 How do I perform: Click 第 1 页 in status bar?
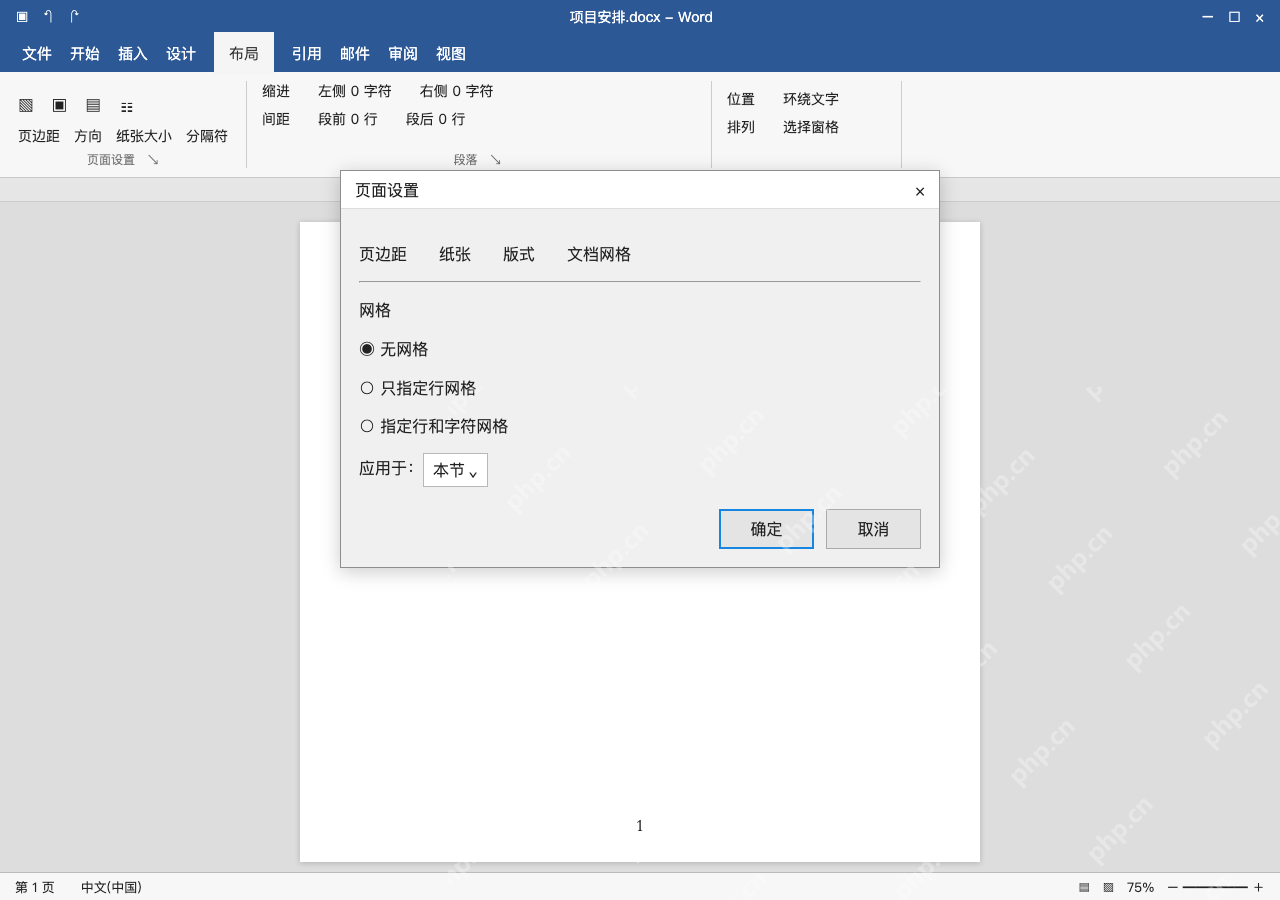[x=35, y=887]
